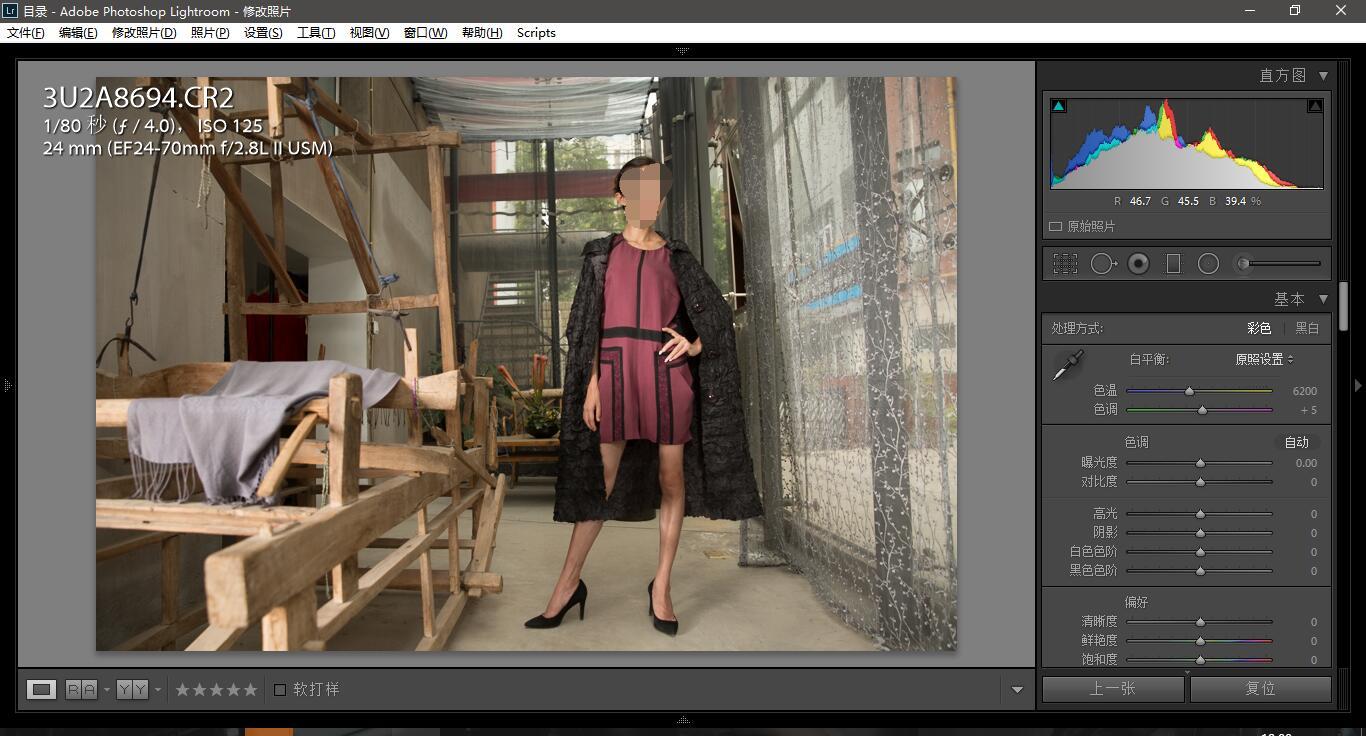The height and width of the screenshot is (736, 1366).
Task: Activate the Red Eye Correction tool
Action: [1138, 264]
